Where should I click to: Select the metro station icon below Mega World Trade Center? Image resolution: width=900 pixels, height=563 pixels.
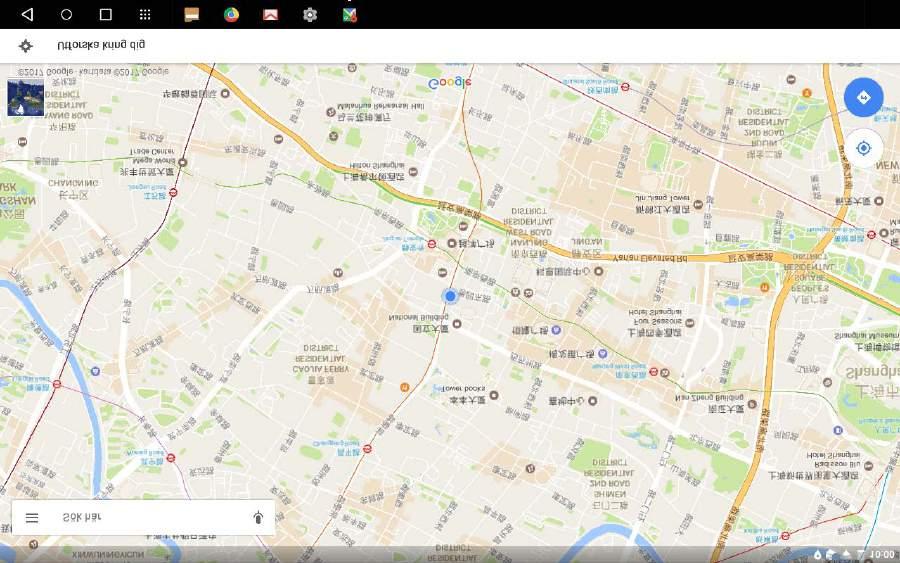(x=173, y=193)
